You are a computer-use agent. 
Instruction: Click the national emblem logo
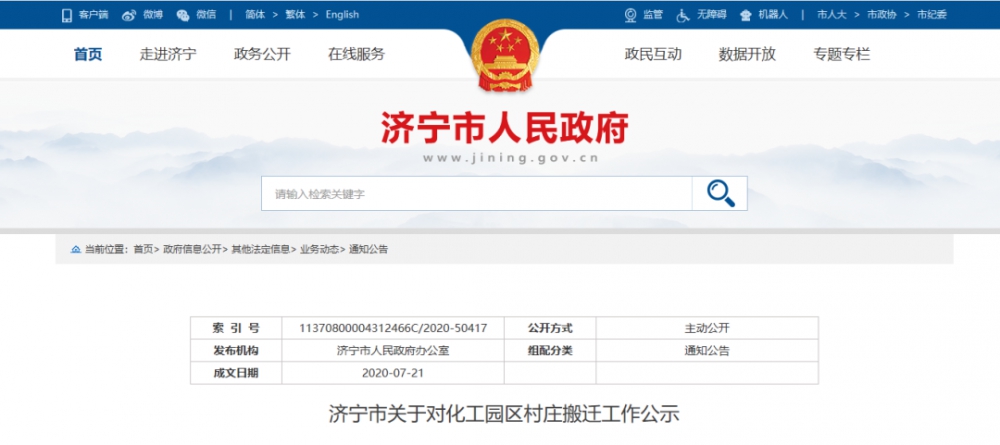coord(505,55)
